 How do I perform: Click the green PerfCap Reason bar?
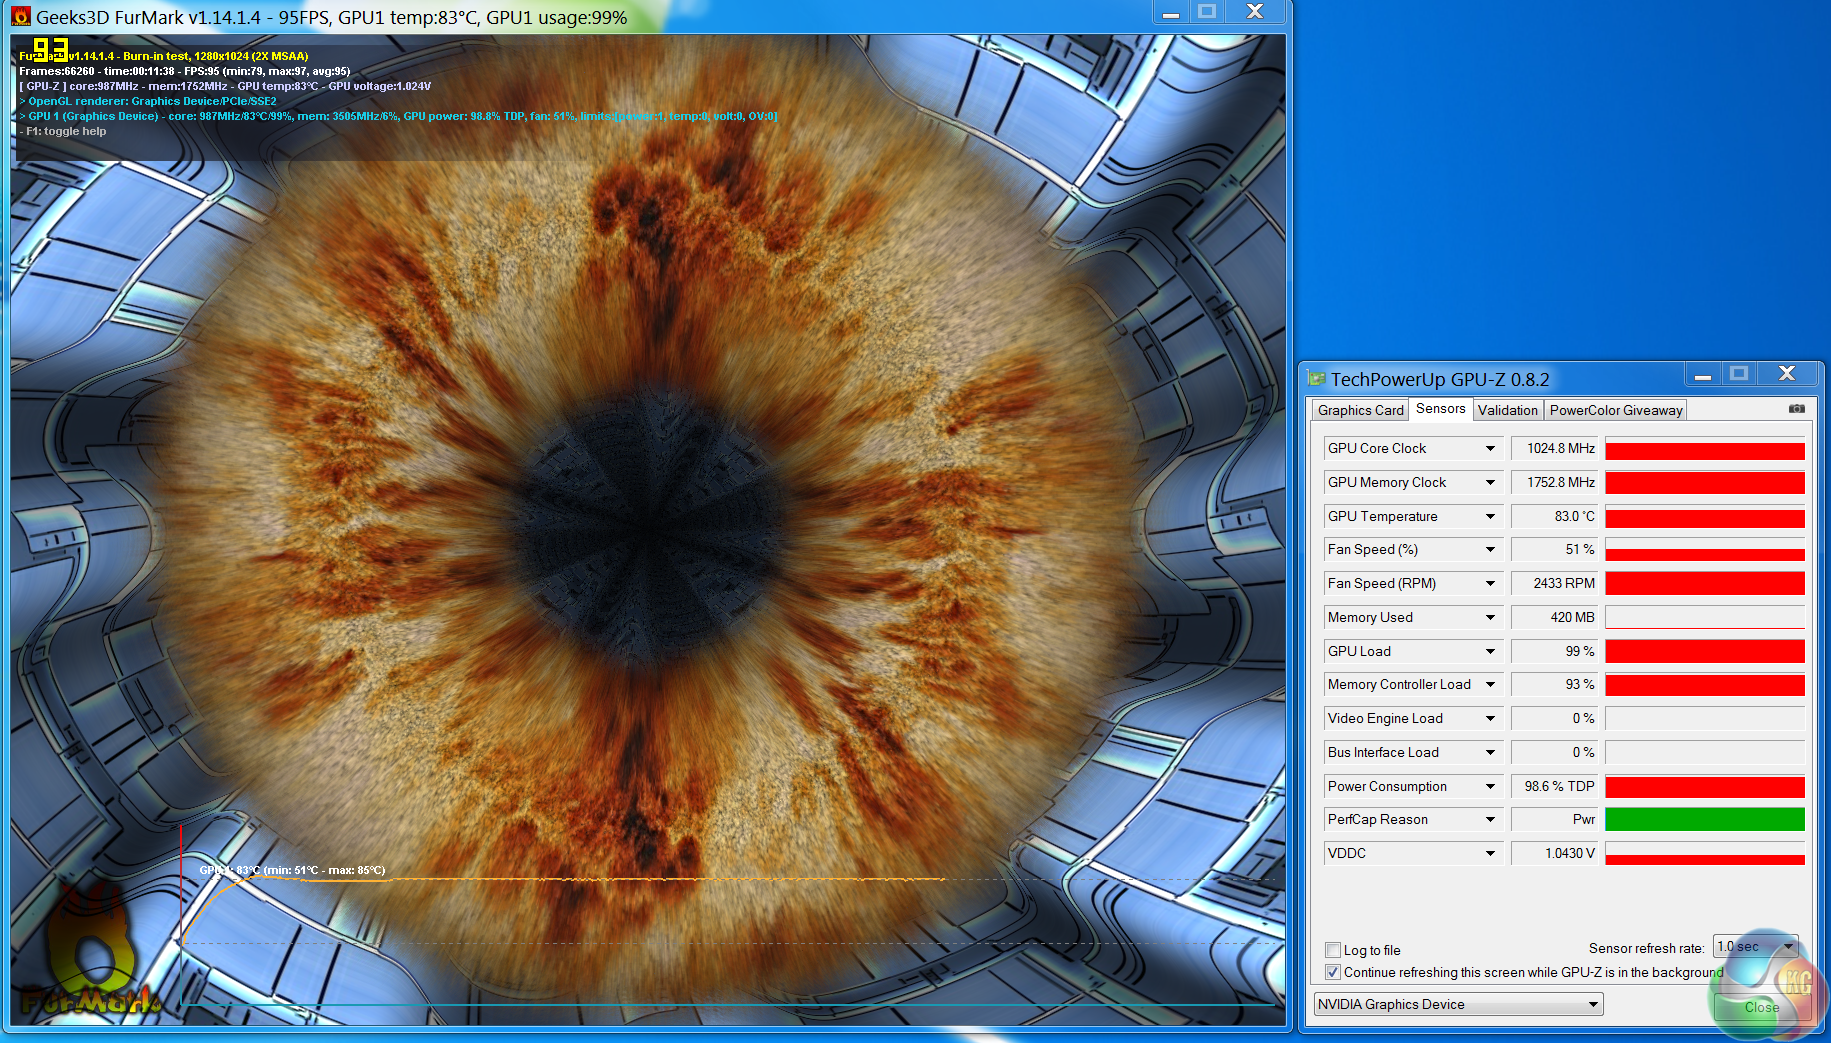point(1704,820)
